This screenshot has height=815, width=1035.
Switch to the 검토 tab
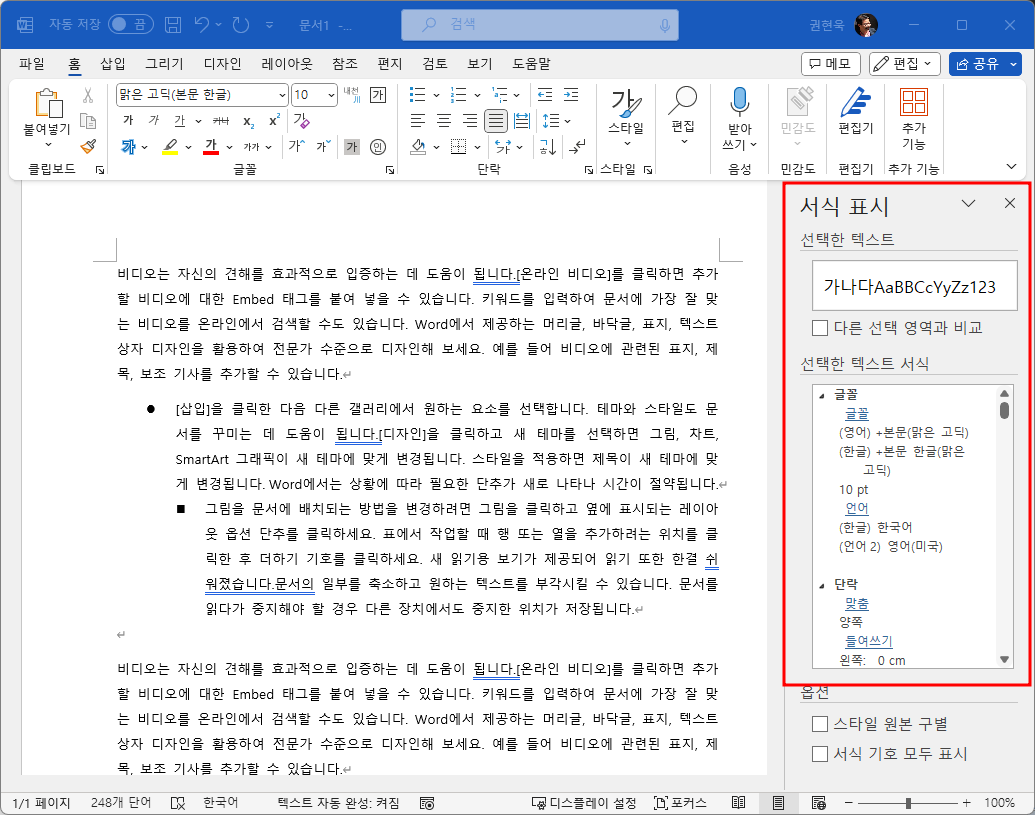[434, 64]
